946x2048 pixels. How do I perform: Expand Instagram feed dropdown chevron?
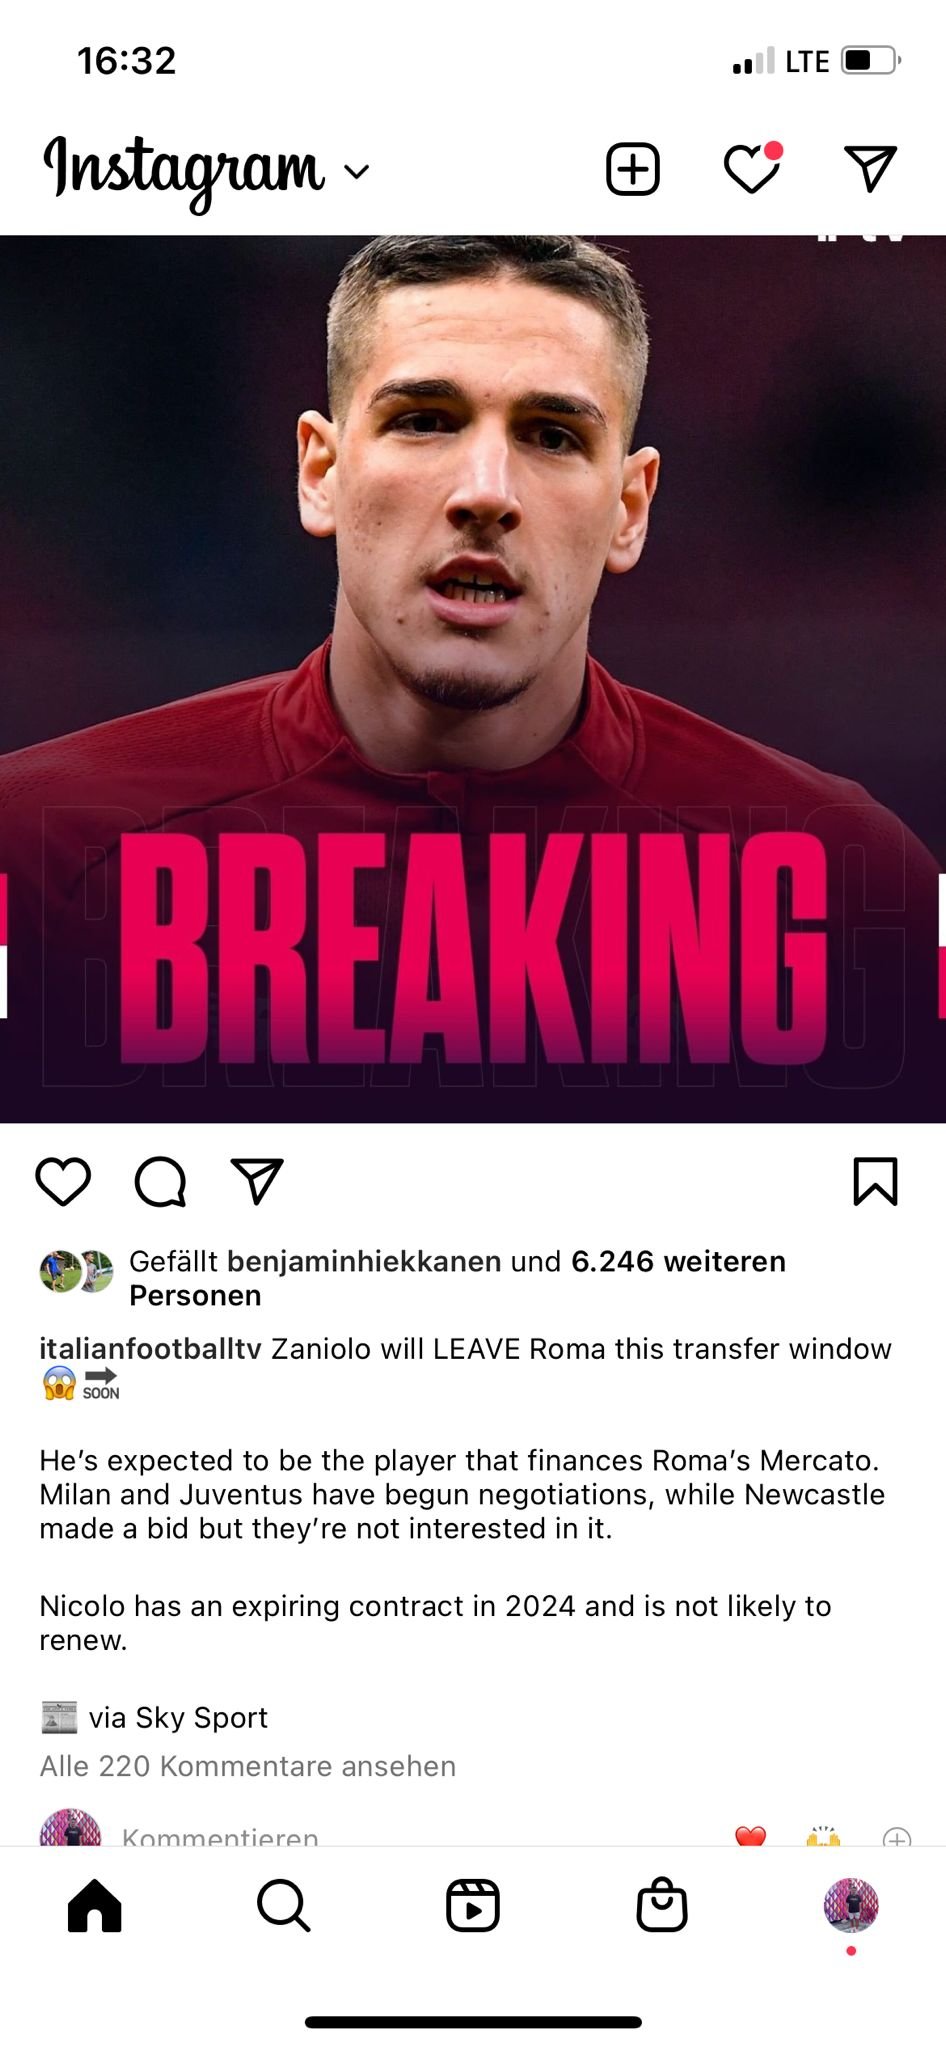356,171
